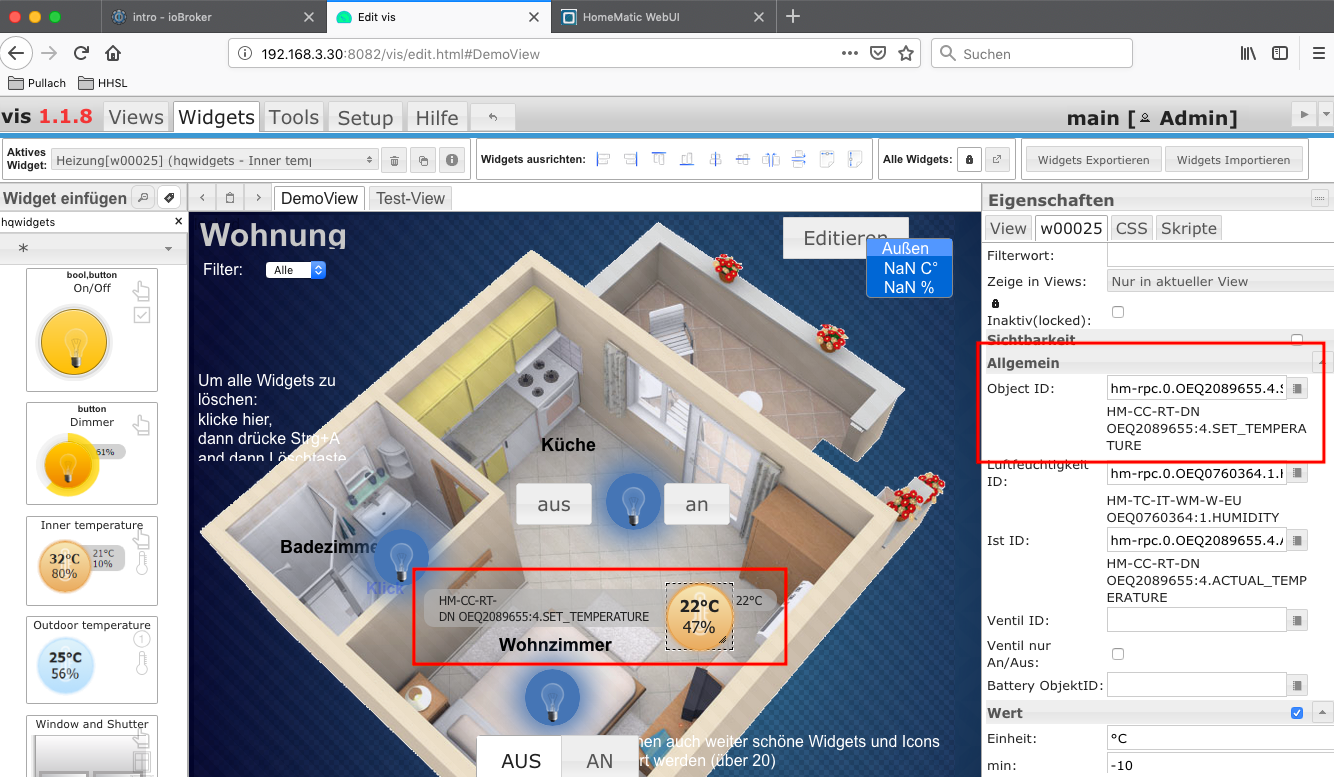Screen dimensions: 1334x777
Task: Make selected widgets the same height
Action: [x=855, y=159]
